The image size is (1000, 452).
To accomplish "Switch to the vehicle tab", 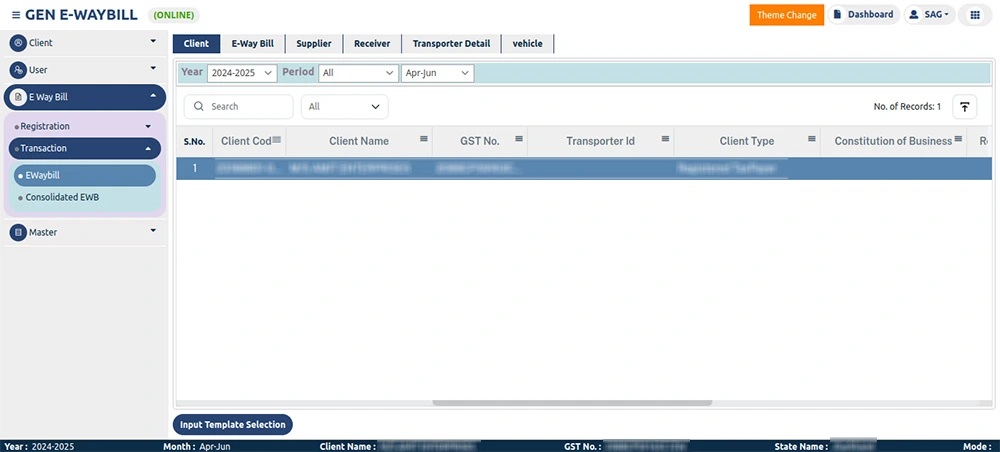I will [527, 43].
